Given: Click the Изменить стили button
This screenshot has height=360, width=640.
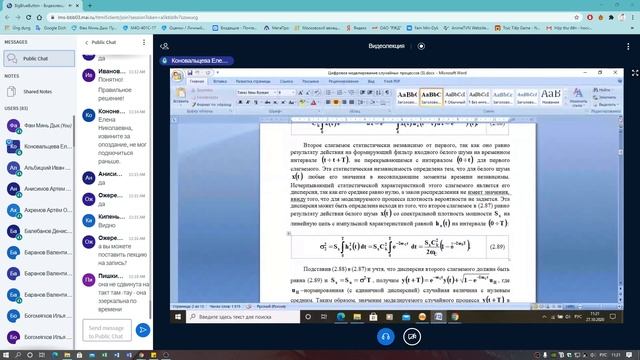Looking at the screenshot, I should tap(578, 97).
